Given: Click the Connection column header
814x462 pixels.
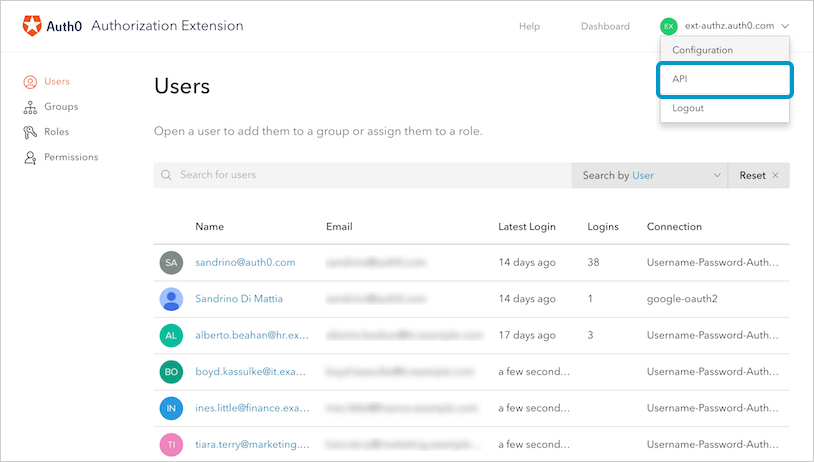Looking at the screenshot, I should (x=674, y=226).
